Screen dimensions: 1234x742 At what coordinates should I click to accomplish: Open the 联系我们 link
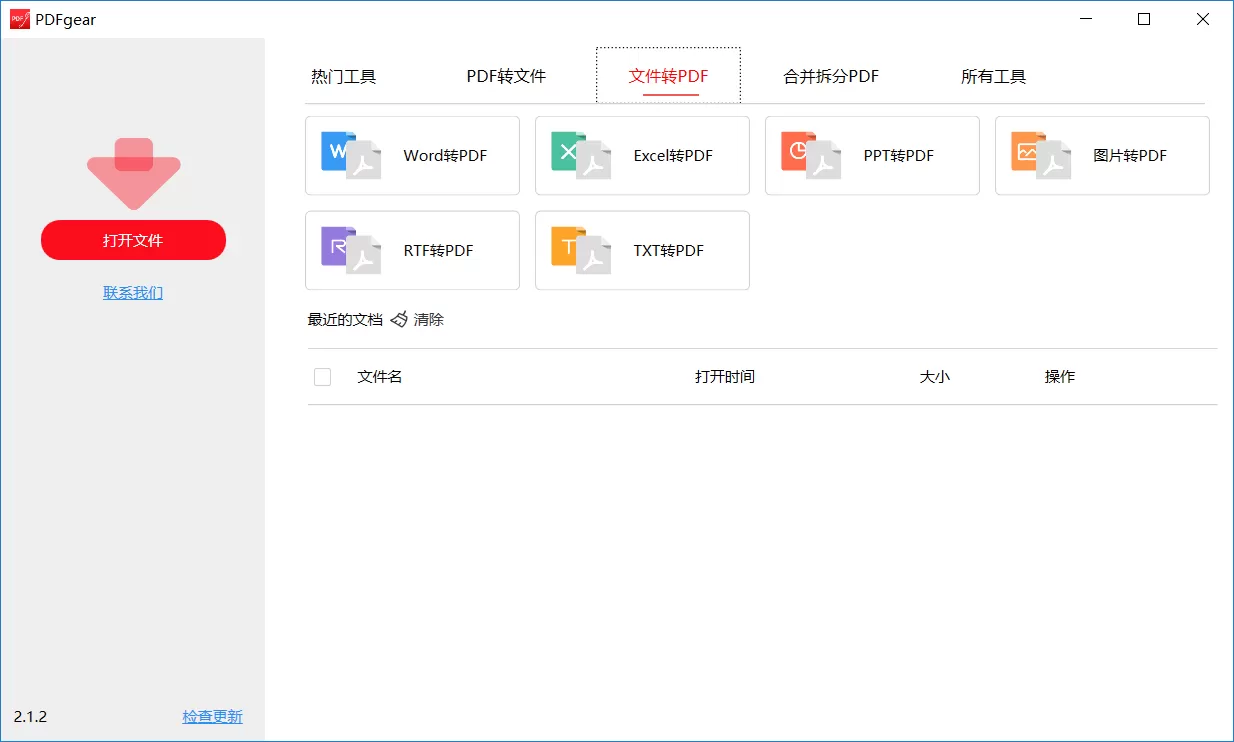point(133,292)
